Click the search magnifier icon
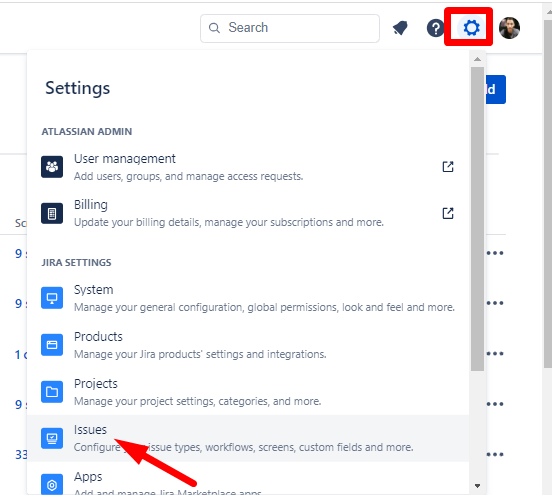552x495 pixels. tap(214, 28)
